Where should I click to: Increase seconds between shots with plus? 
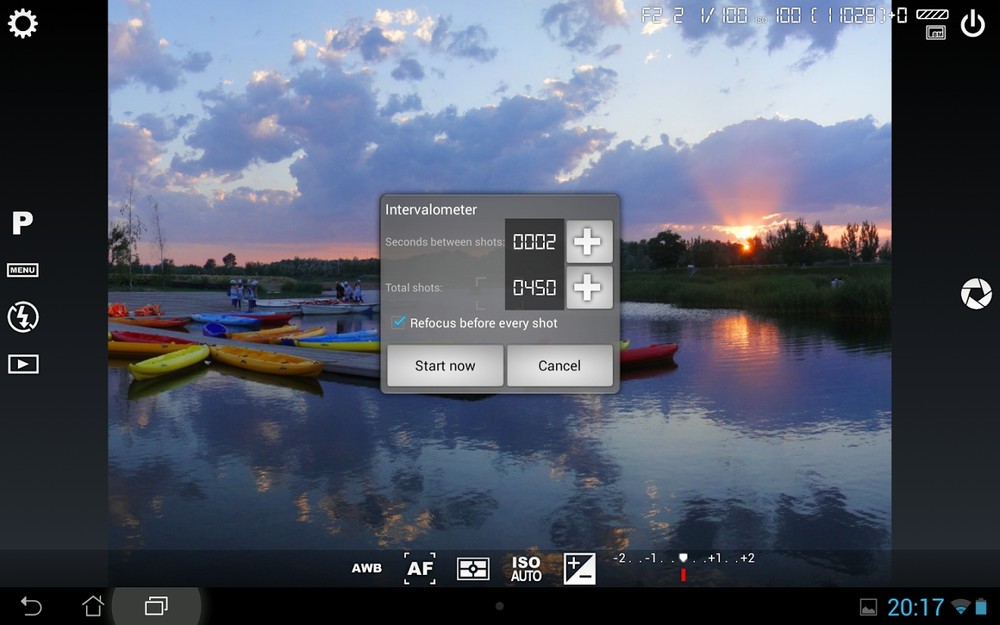tap(589, 242)
